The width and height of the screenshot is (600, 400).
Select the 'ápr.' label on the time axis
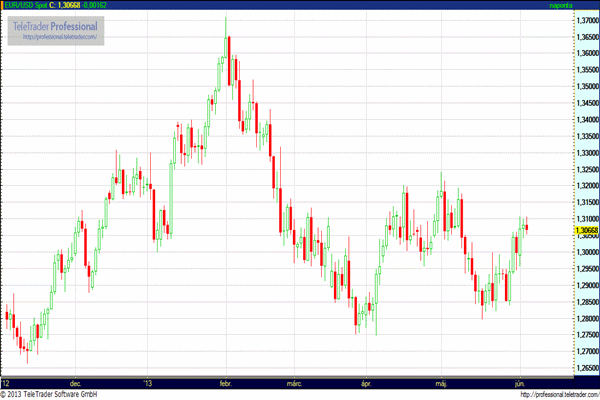[x=367, y=381]
